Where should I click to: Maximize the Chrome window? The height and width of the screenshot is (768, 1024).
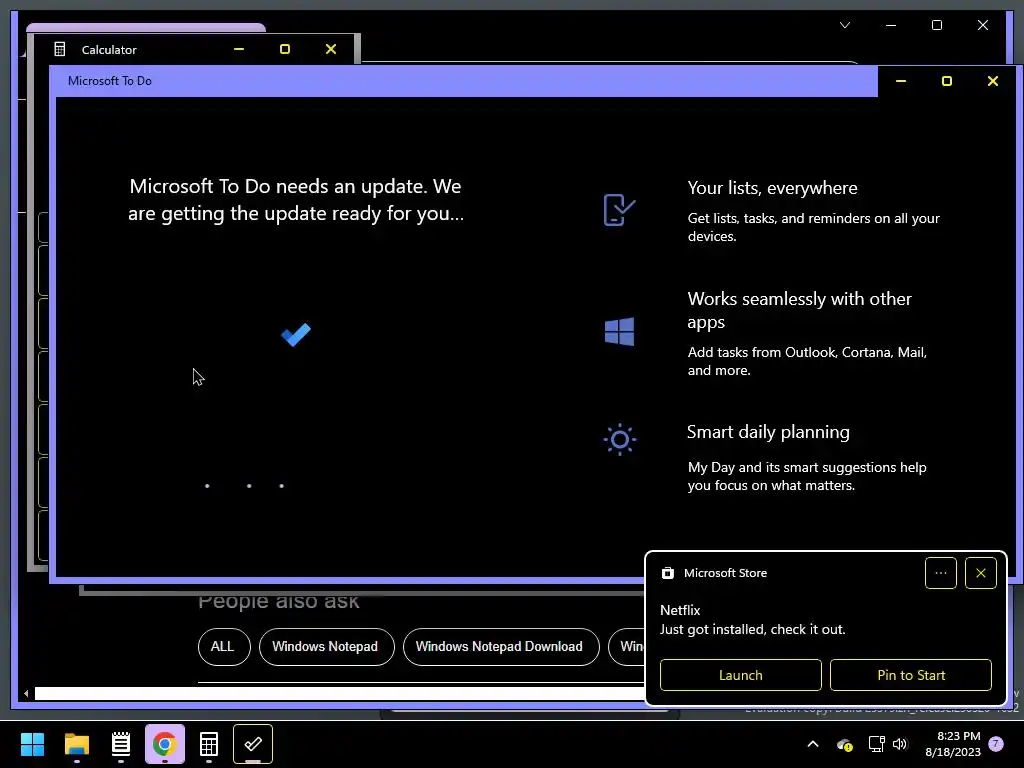pos(936,25)
